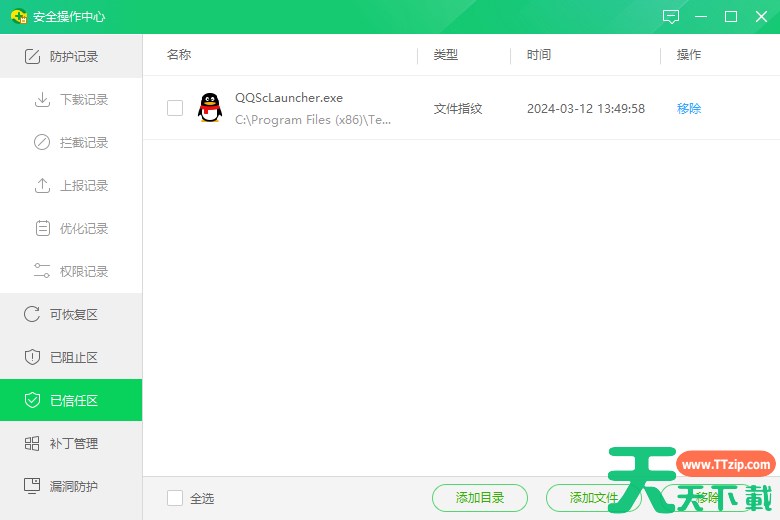The width and height of the screenshot is (780, 520).
Task: Click the QQ penguin icon for QQScLauncher.exe
Action: coord(210,108)
